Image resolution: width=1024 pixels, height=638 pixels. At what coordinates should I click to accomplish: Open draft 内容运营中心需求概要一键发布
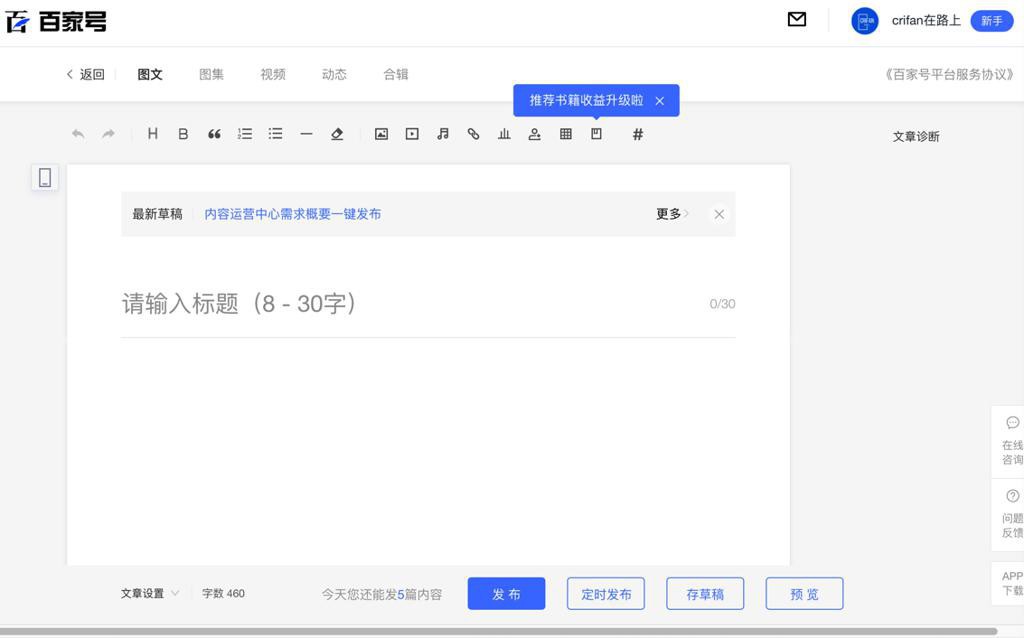click(x=293, y=214)
